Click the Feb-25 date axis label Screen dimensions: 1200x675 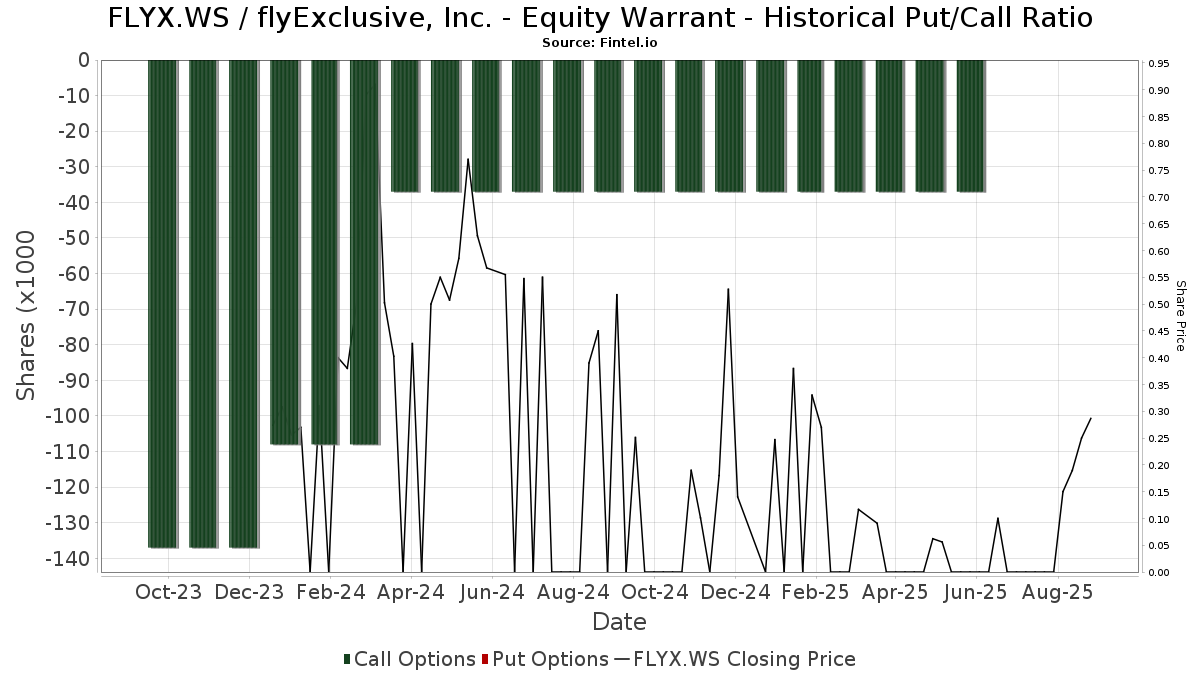pos(815,592)
